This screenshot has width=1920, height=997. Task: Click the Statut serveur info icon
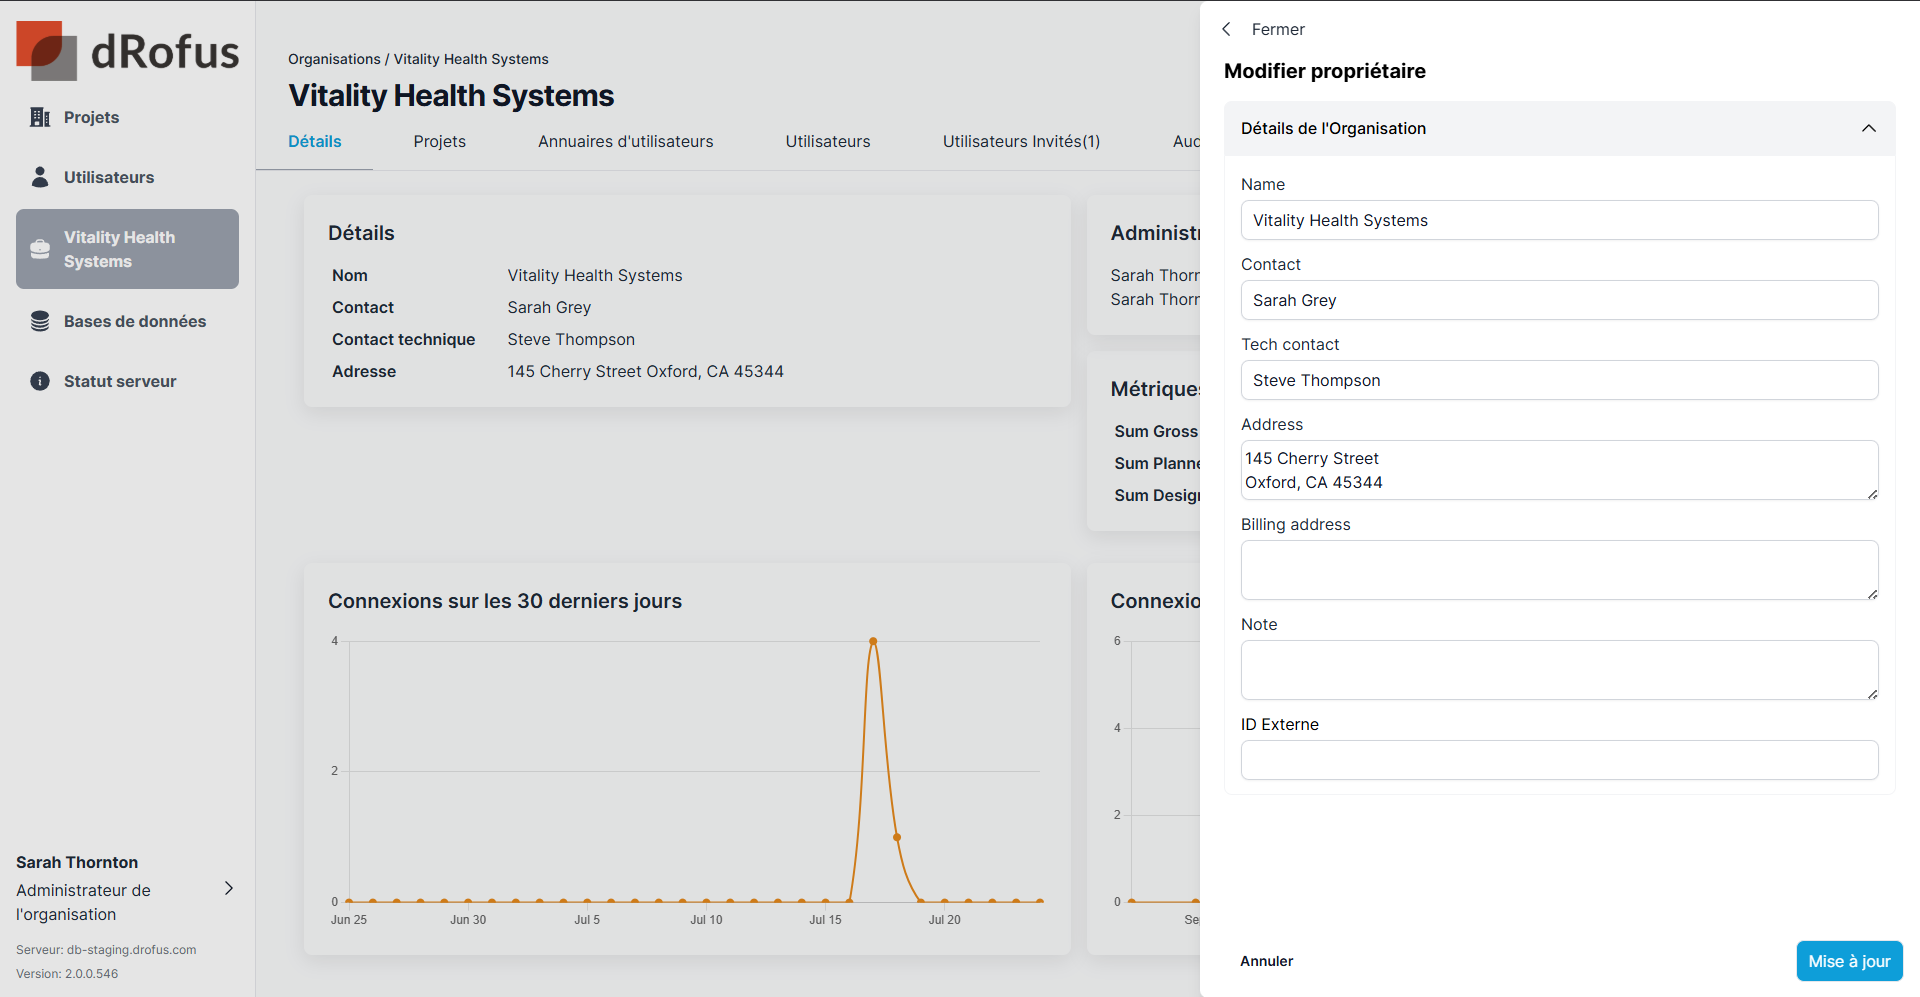[40, 381]
